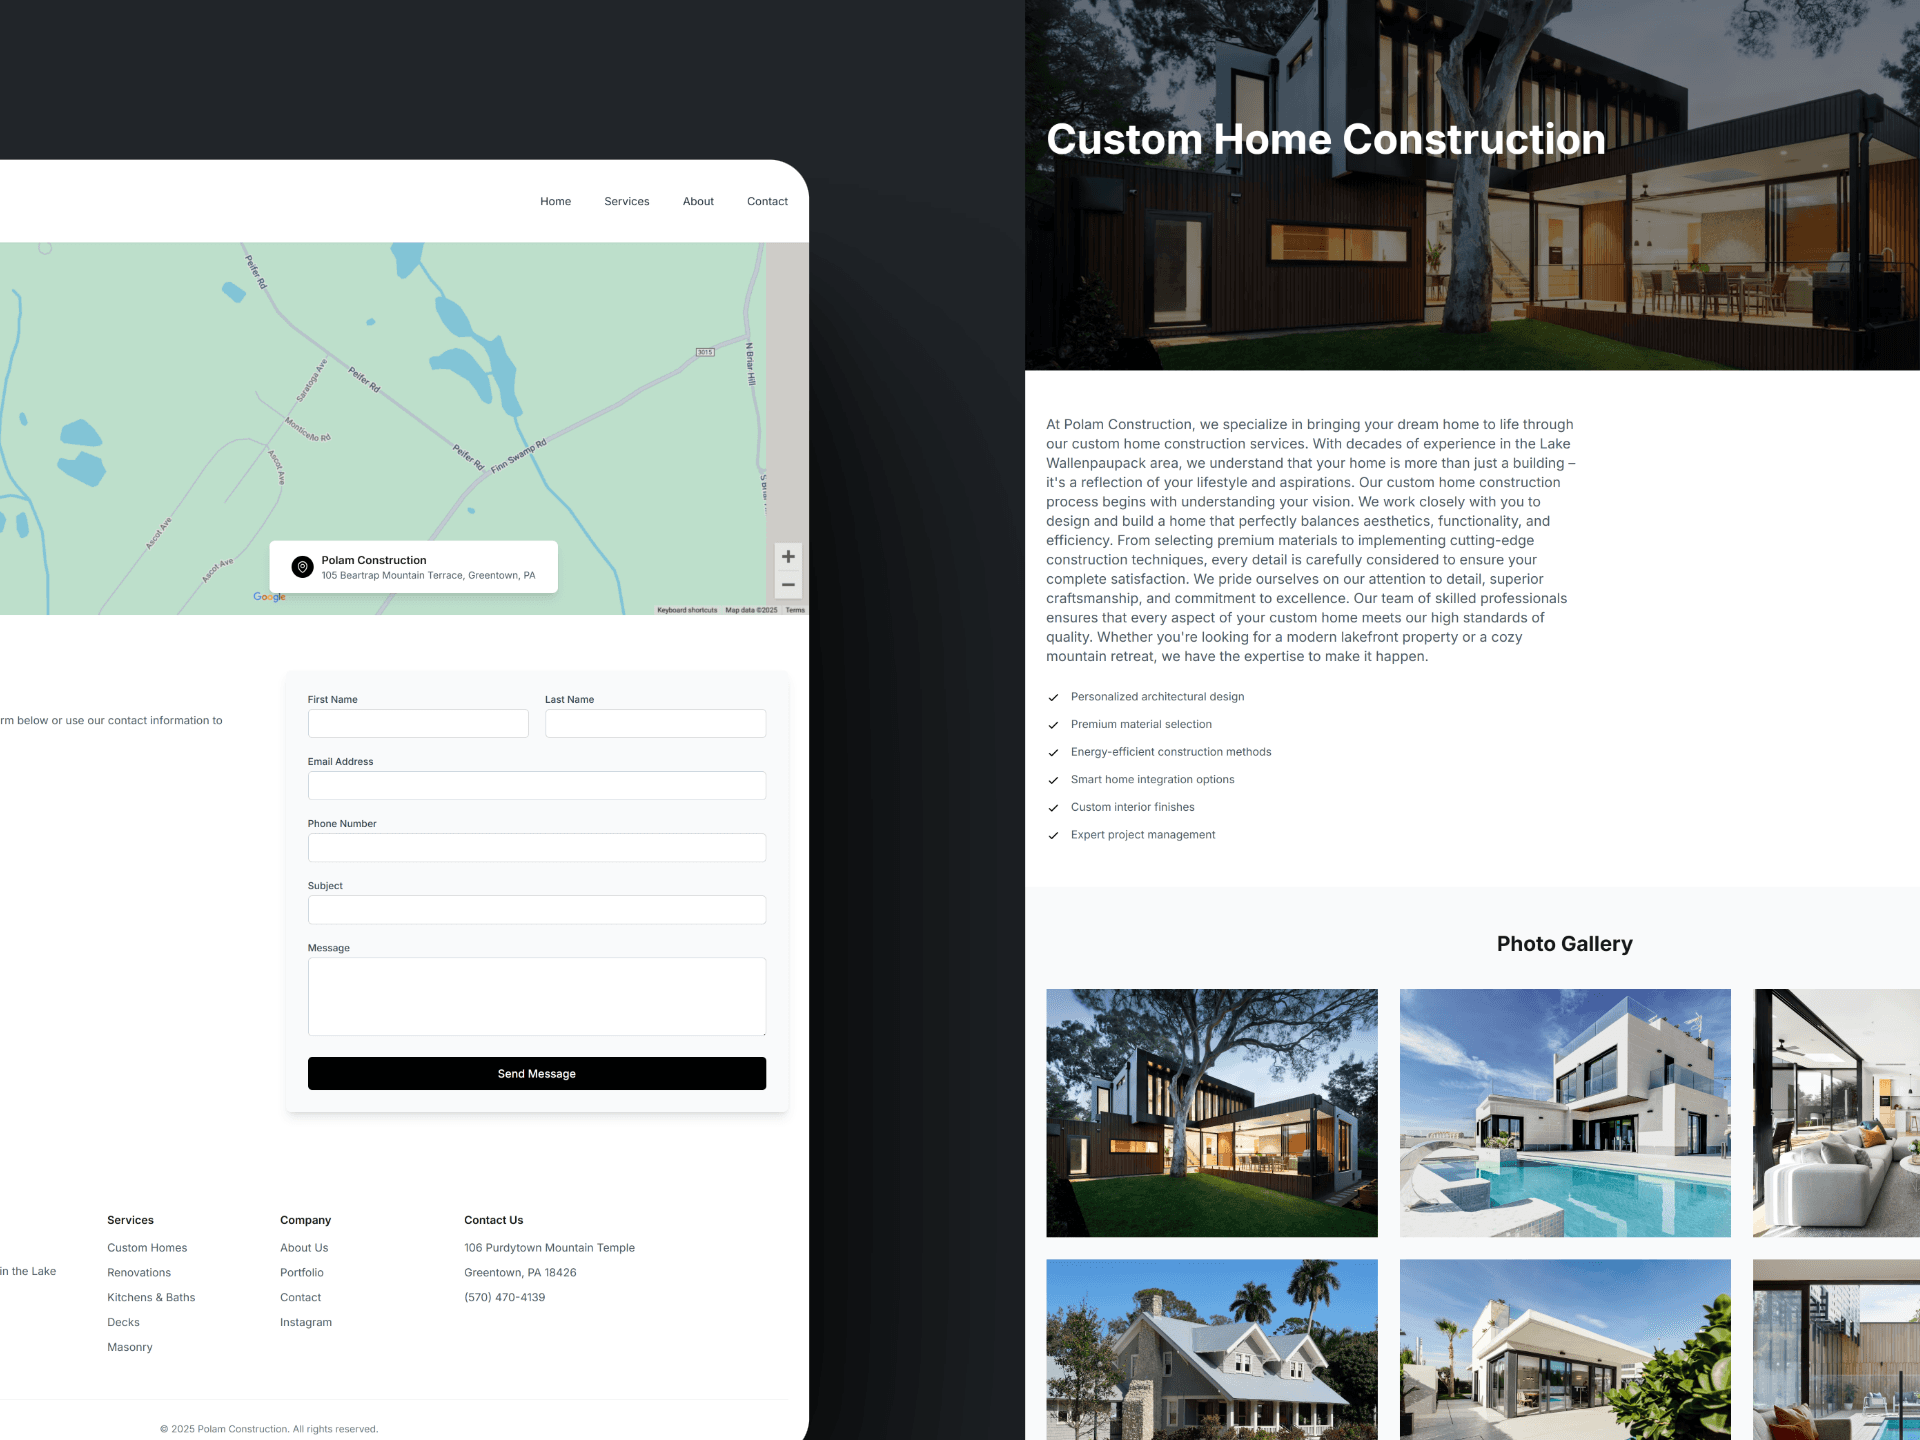Click the modern lakefront house photo thumbnail

click(x=1211, y=1112)
